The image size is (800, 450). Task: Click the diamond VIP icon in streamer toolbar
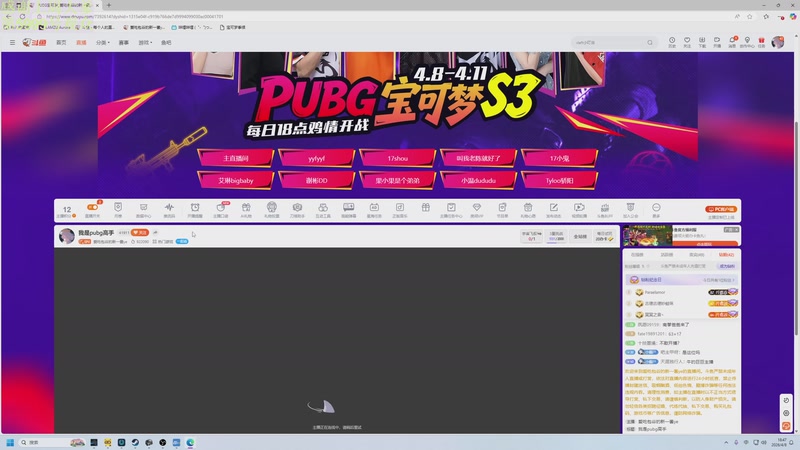tap(477, 207)
